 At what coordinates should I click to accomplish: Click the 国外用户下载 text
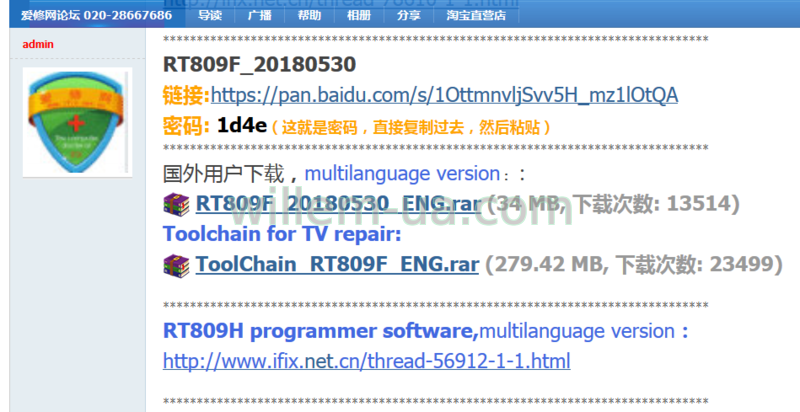click(x=223, y=174)
